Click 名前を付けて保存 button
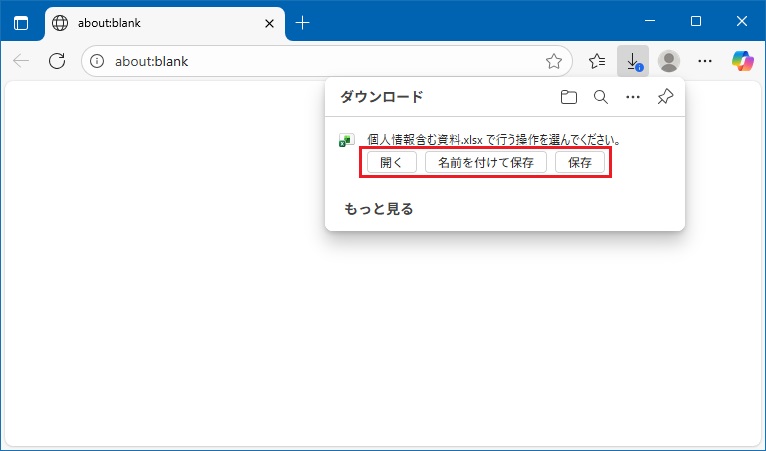This screenshot has width=766, height=451. 486,163
